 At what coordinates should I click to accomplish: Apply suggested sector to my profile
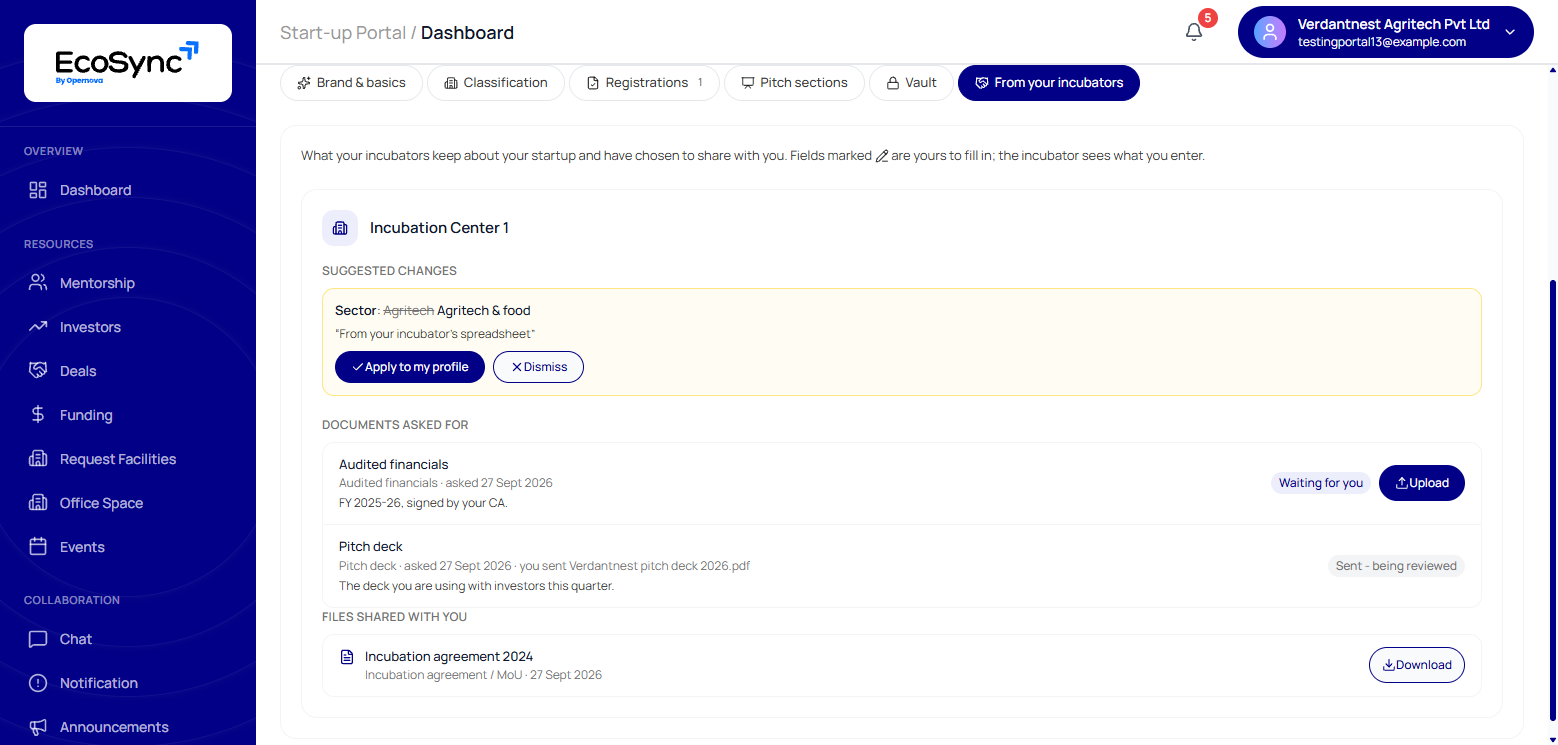coord(410,367)
